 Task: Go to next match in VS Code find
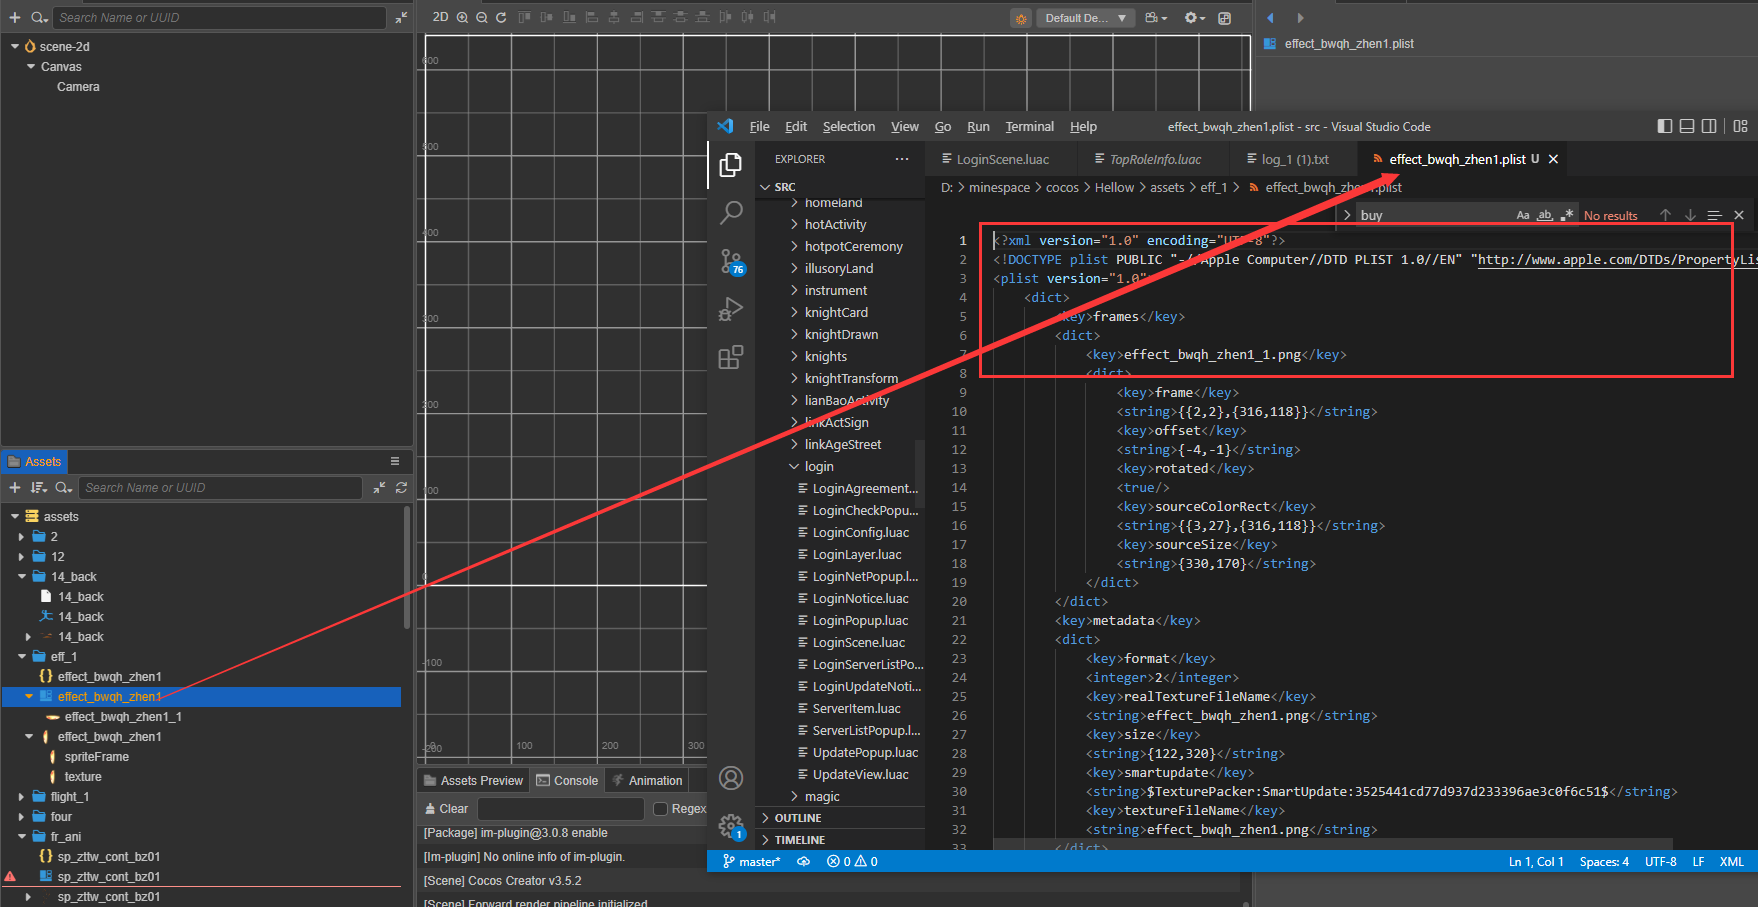point(1690,215)
